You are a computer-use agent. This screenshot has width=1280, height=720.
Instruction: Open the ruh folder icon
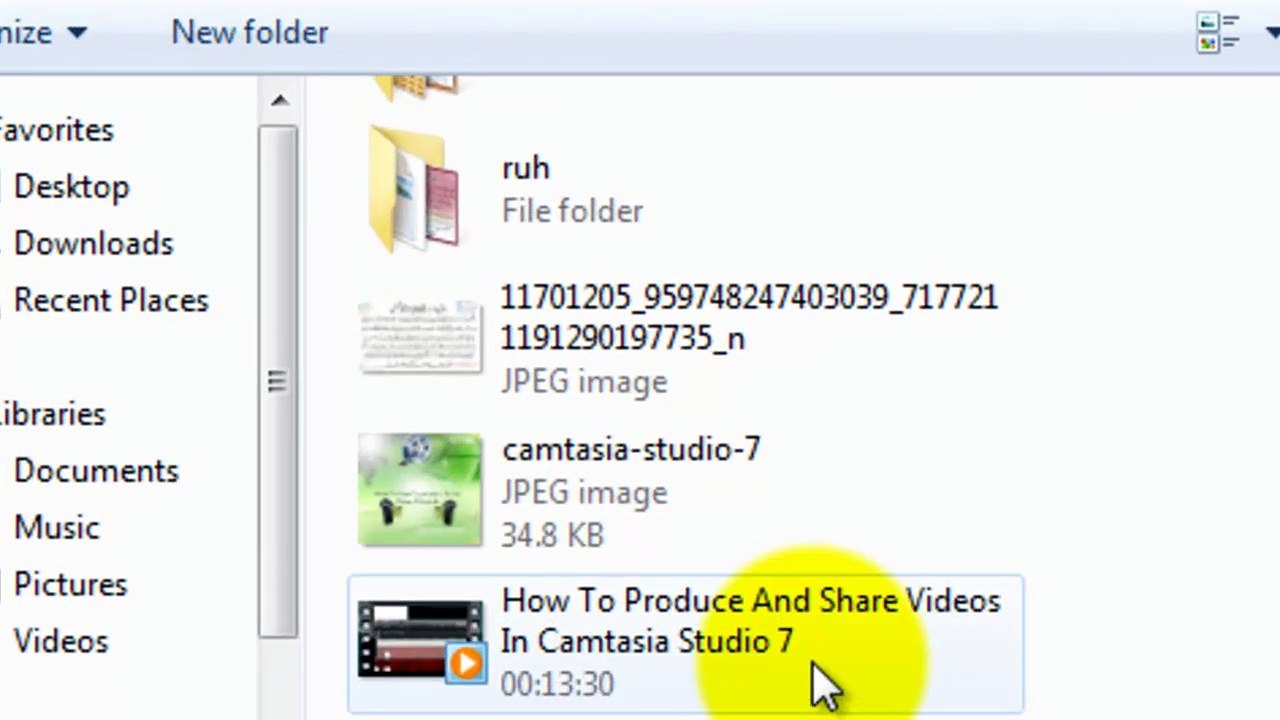click(414, 188)
